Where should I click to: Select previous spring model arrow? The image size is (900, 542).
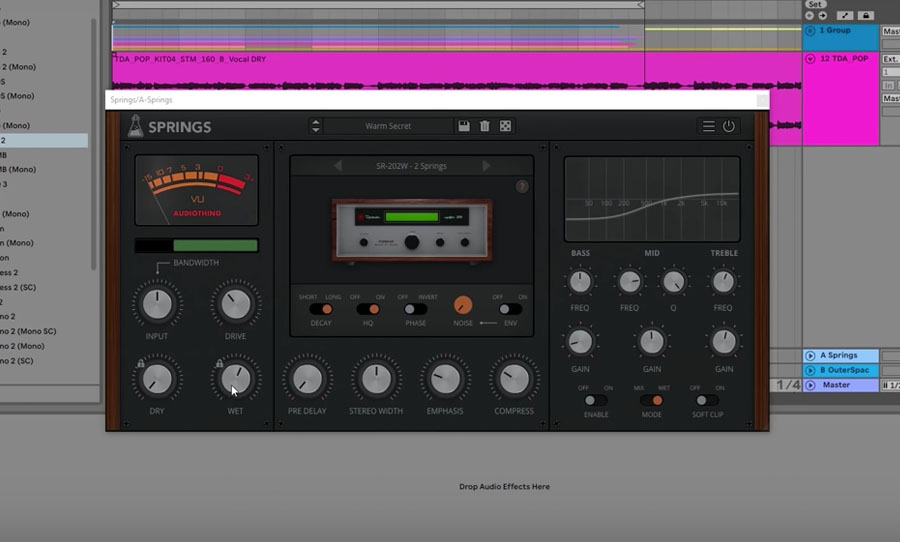click(338, 166)
